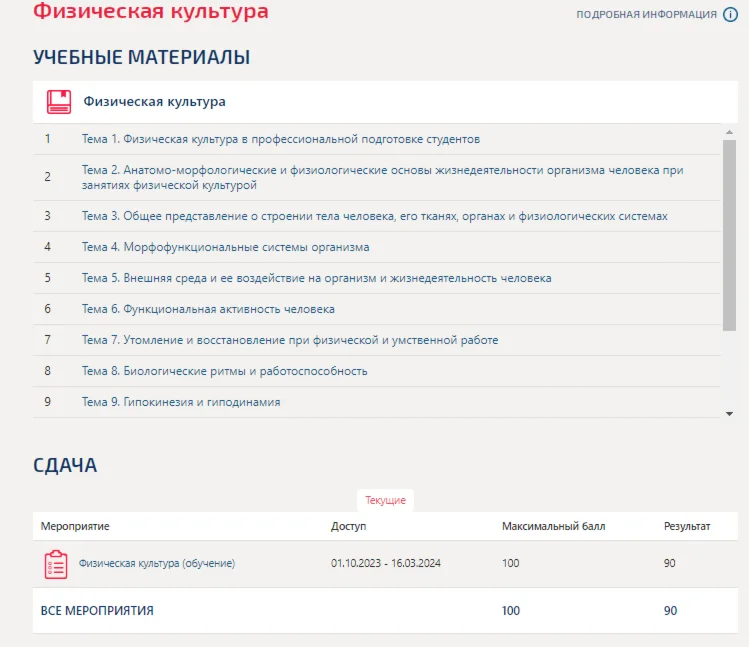Click the clipboard icon beside Физическая культура (обучение)

pos(56,564)
